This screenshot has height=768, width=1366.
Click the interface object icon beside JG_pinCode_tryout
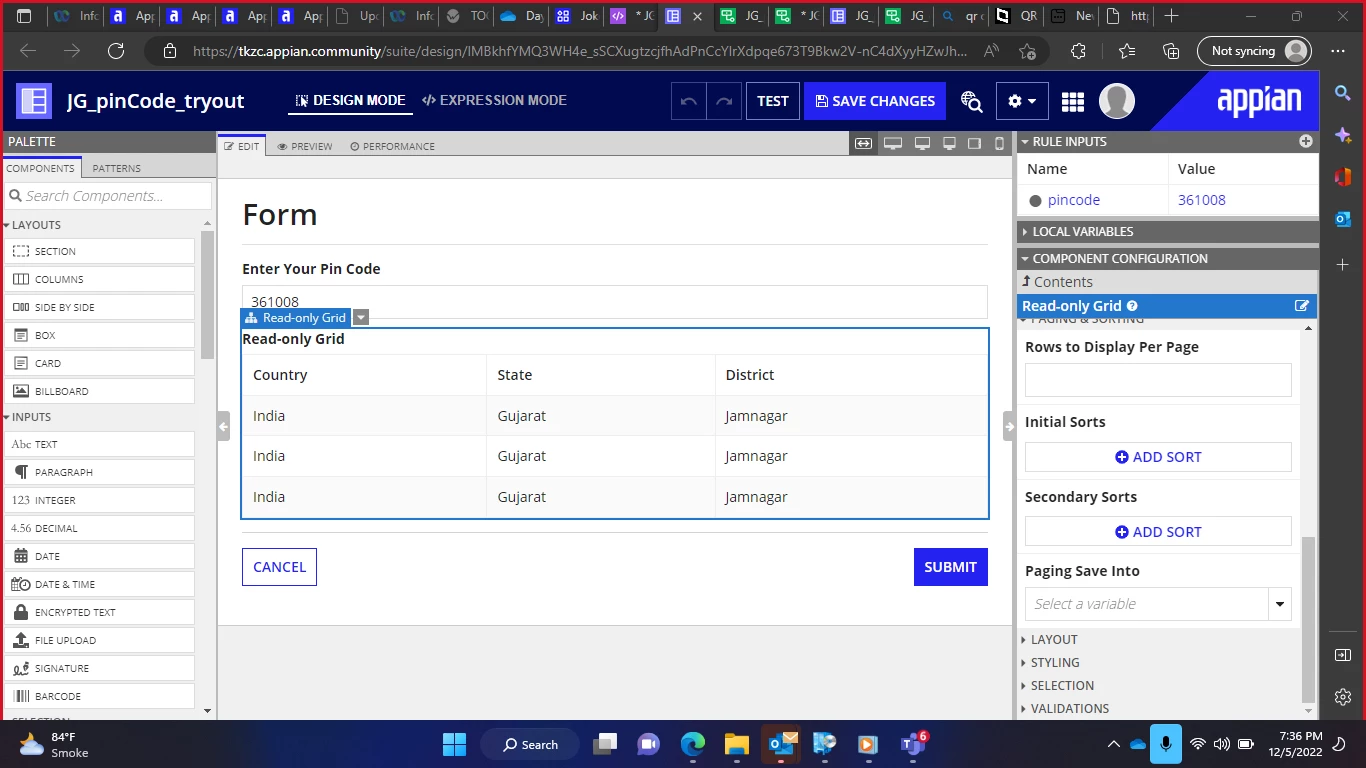point(34,101)
